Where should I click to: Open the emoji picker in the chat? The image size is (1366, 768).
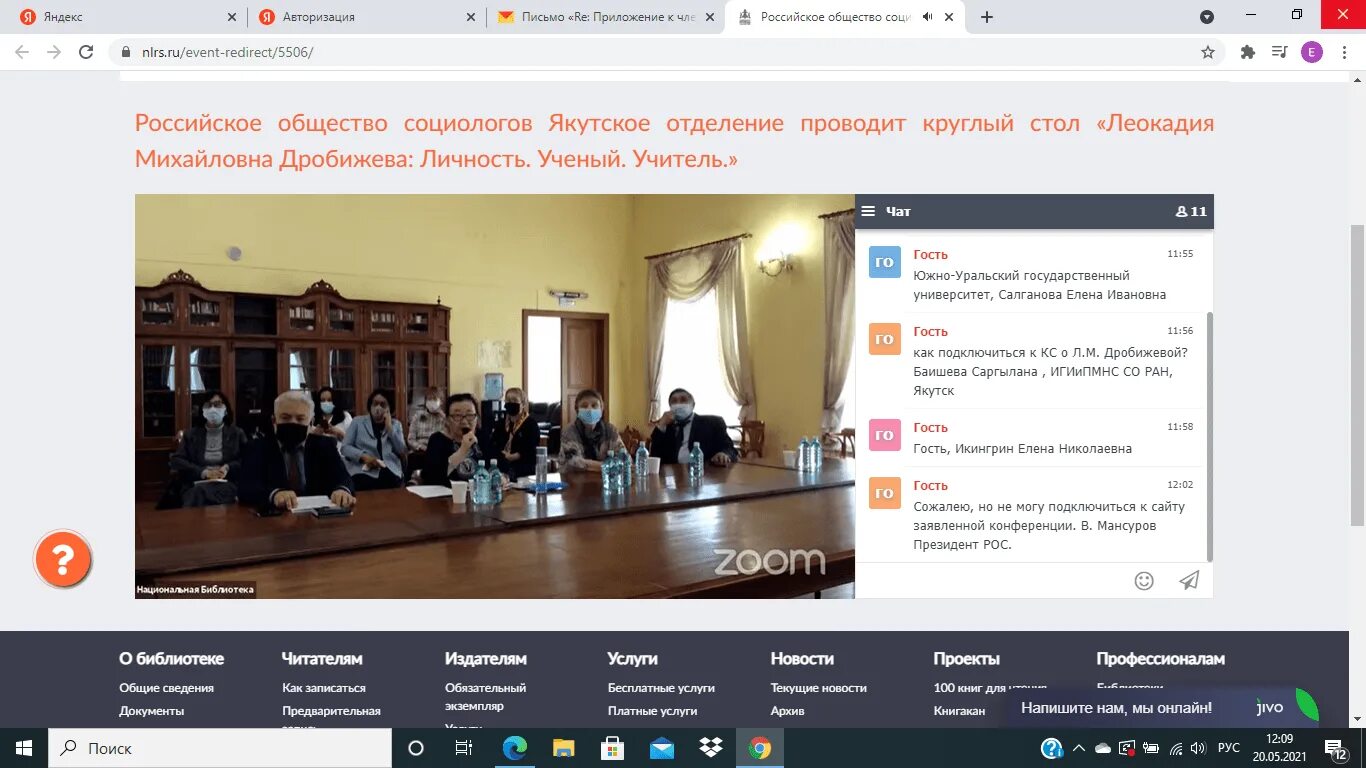click(1144, 580)
